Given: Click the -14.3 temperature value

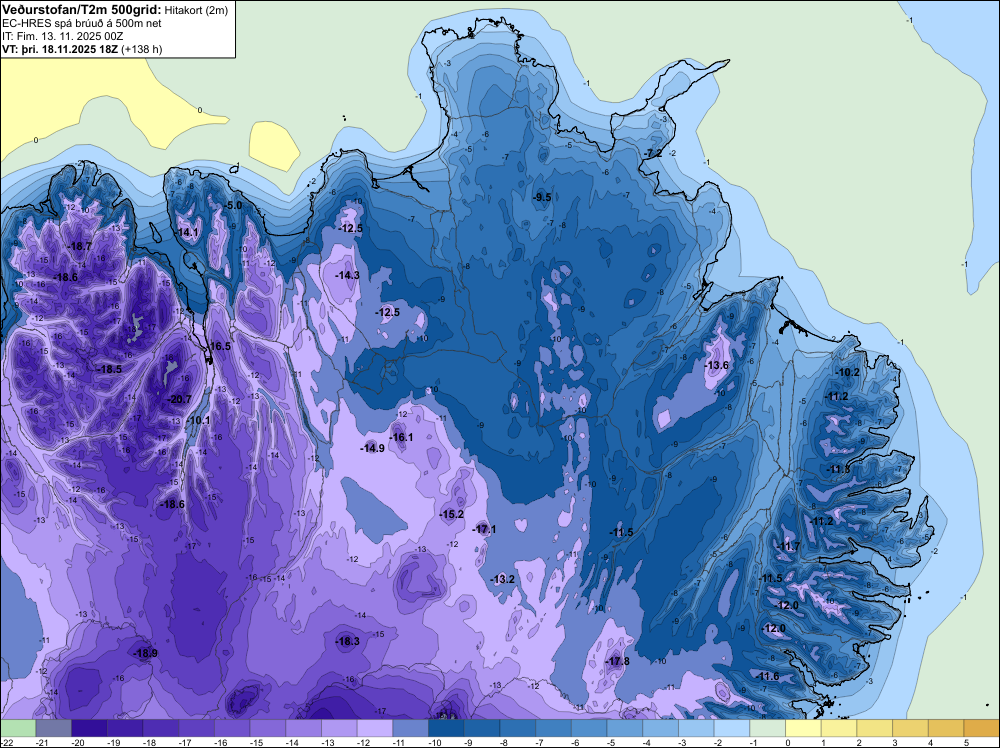Looking at the screenshot, I should [x=348, y=275].
